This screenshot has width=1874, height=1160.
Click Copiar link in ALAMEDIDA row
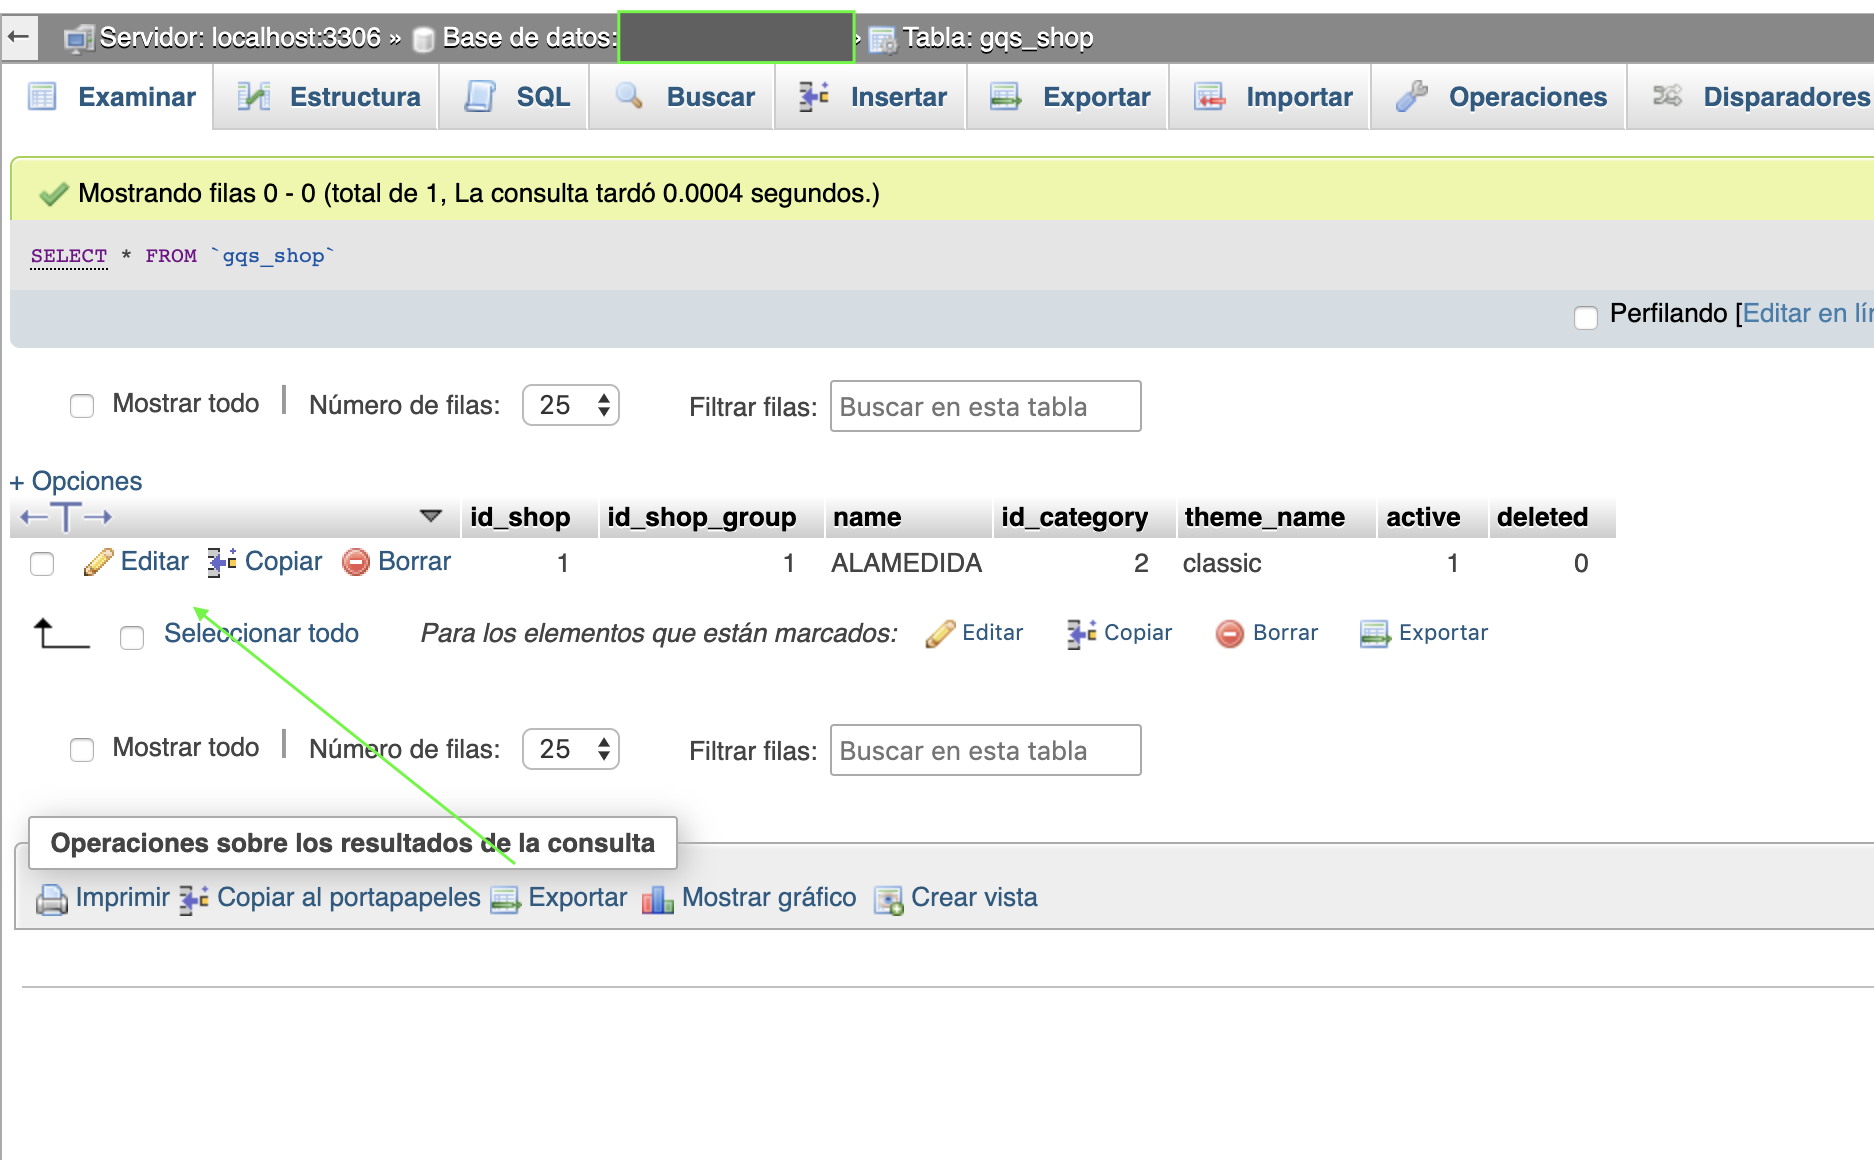tap(284, 561)
